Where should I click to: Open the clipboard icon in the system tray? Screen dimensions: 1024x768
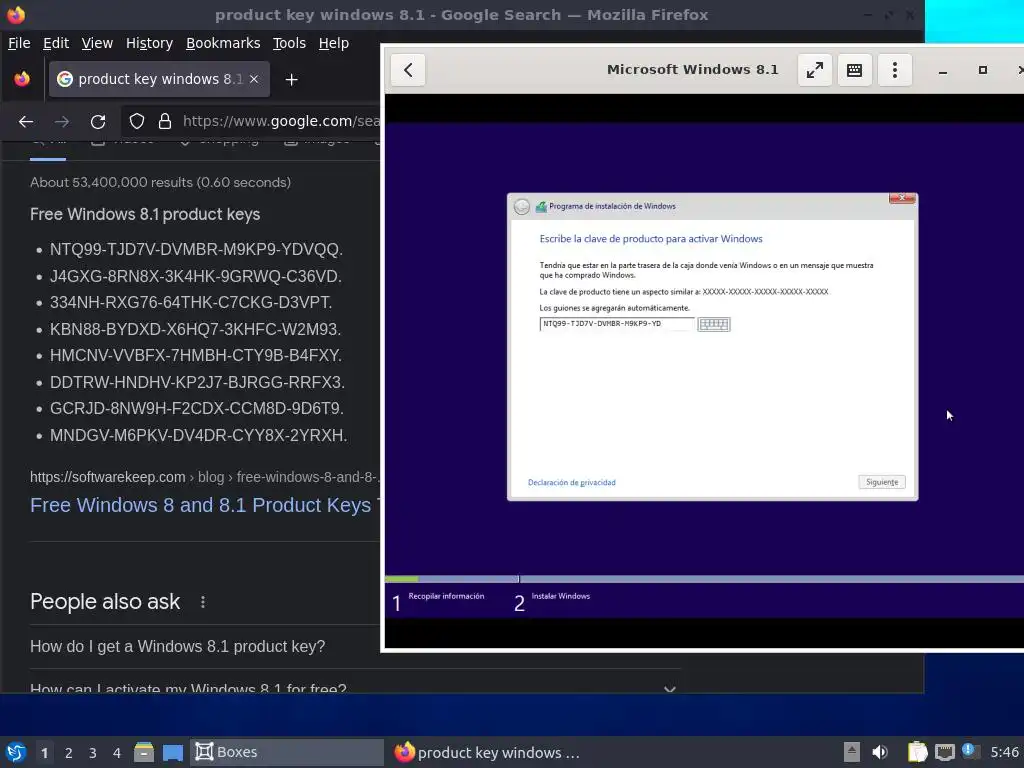tap(918, 752)
